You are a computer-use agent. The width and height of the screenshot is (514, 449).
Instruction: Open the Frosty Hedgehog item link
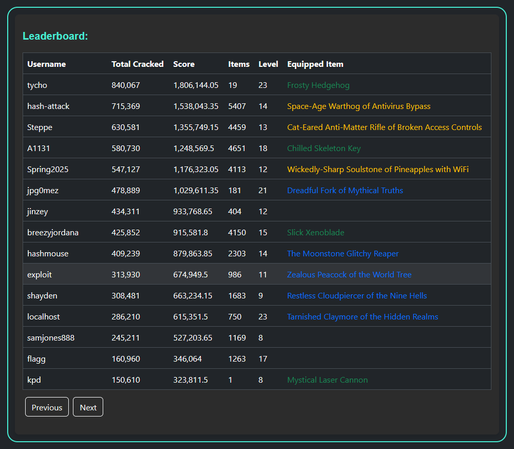(x=318, y=85)
